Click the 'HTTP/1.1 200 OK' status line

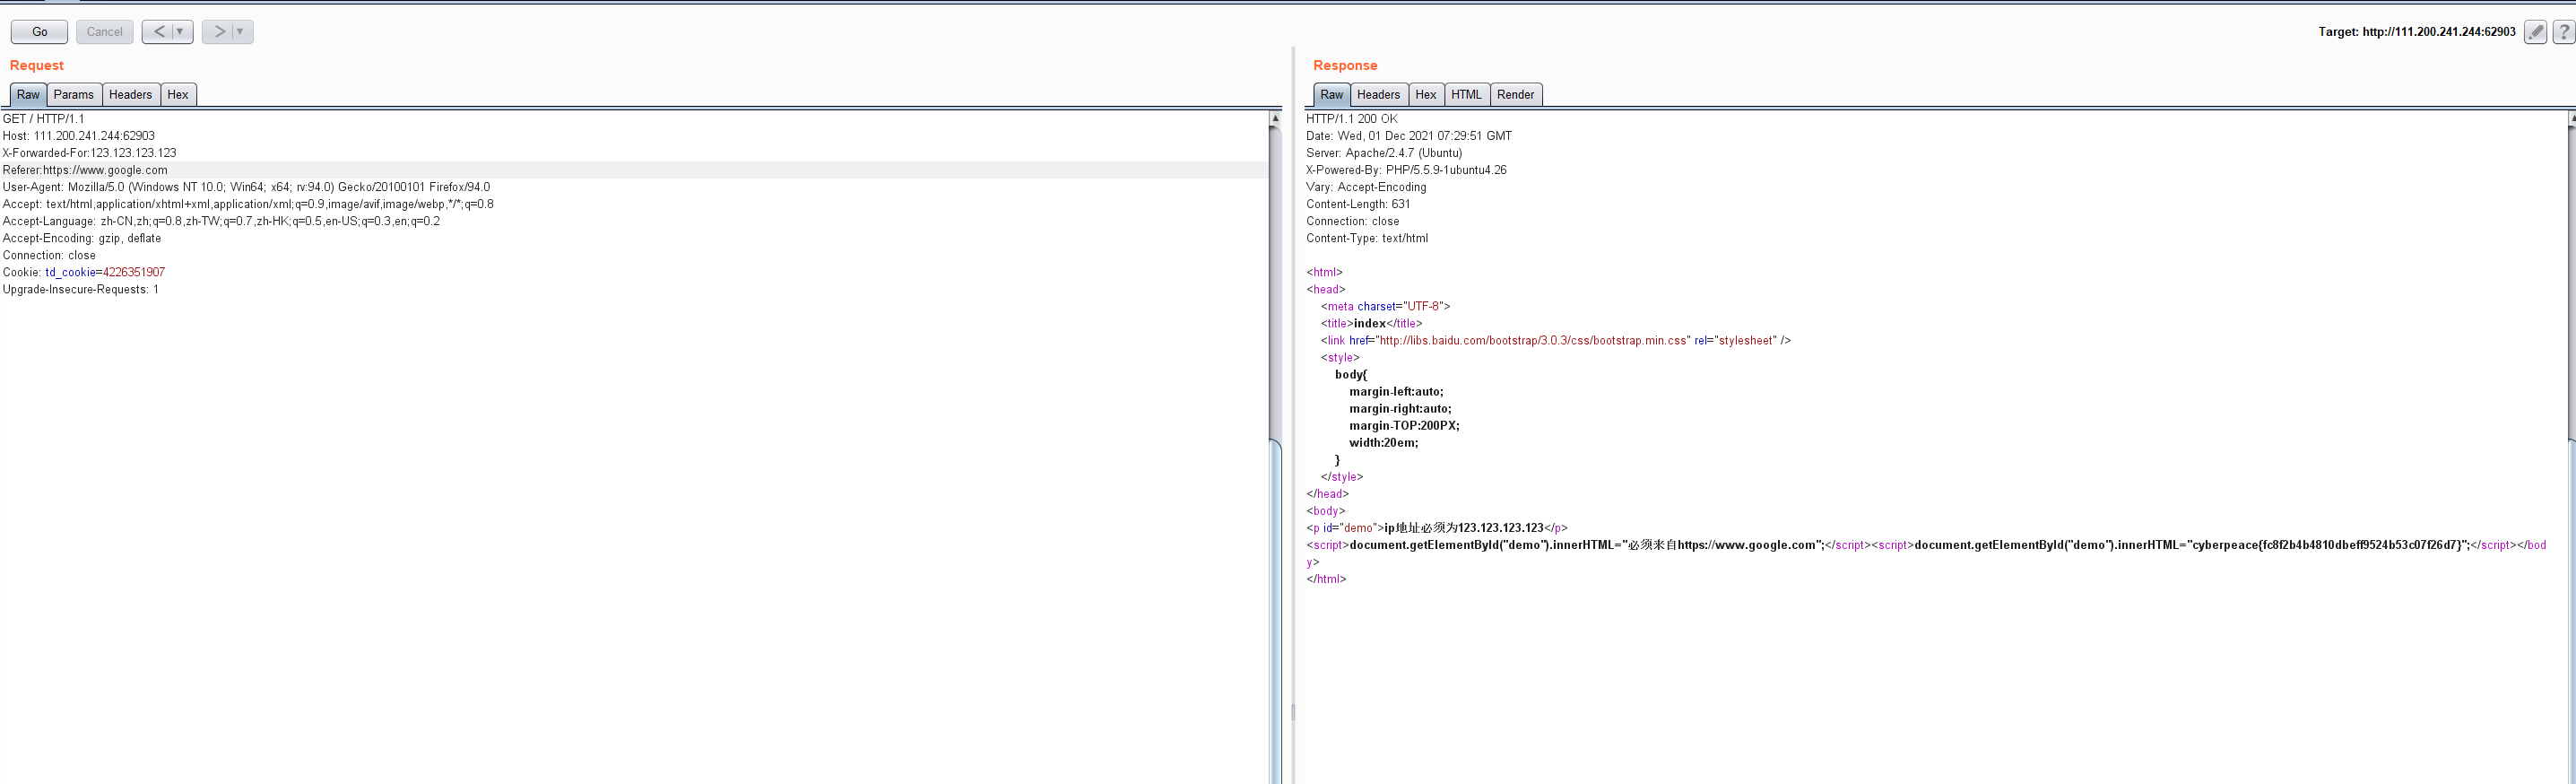[x=1352, y=119]
